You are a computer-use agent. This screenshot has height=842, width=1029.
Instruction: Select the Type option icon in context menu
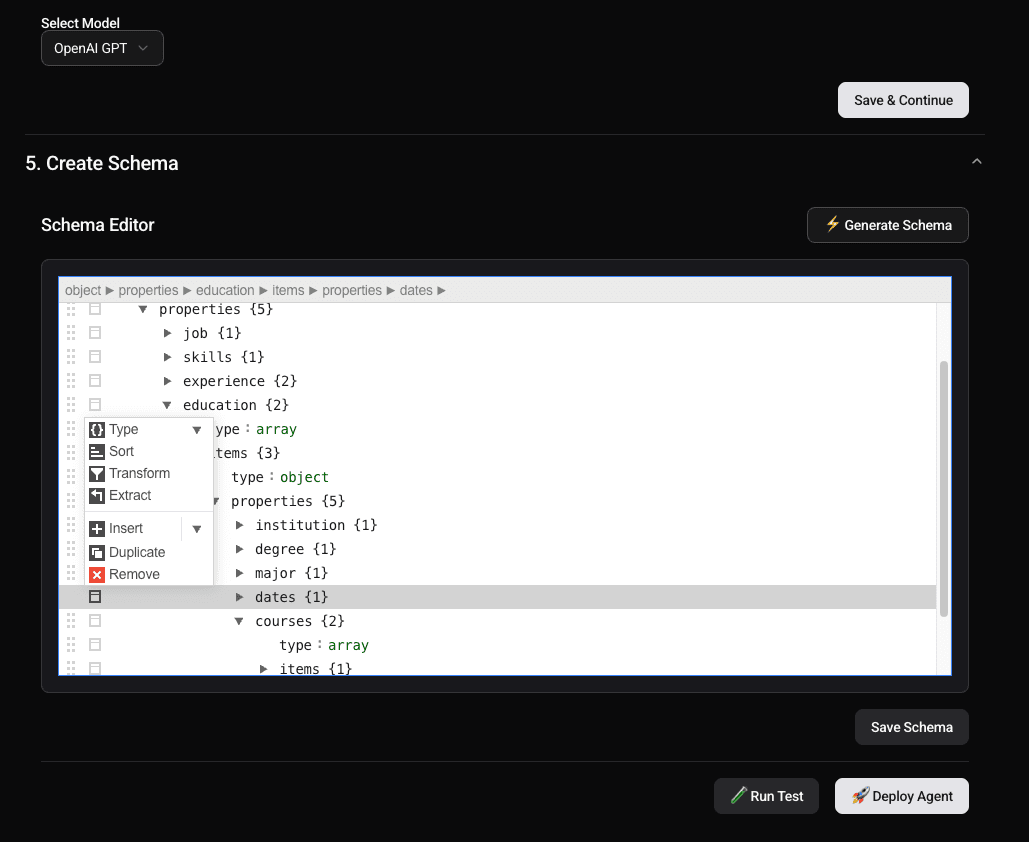[x=96, y=429]
